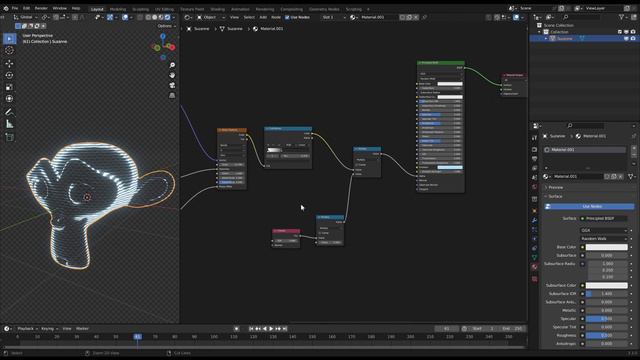Open the File menu
Screen dimensions: 640x360
(x=15, y=8)
